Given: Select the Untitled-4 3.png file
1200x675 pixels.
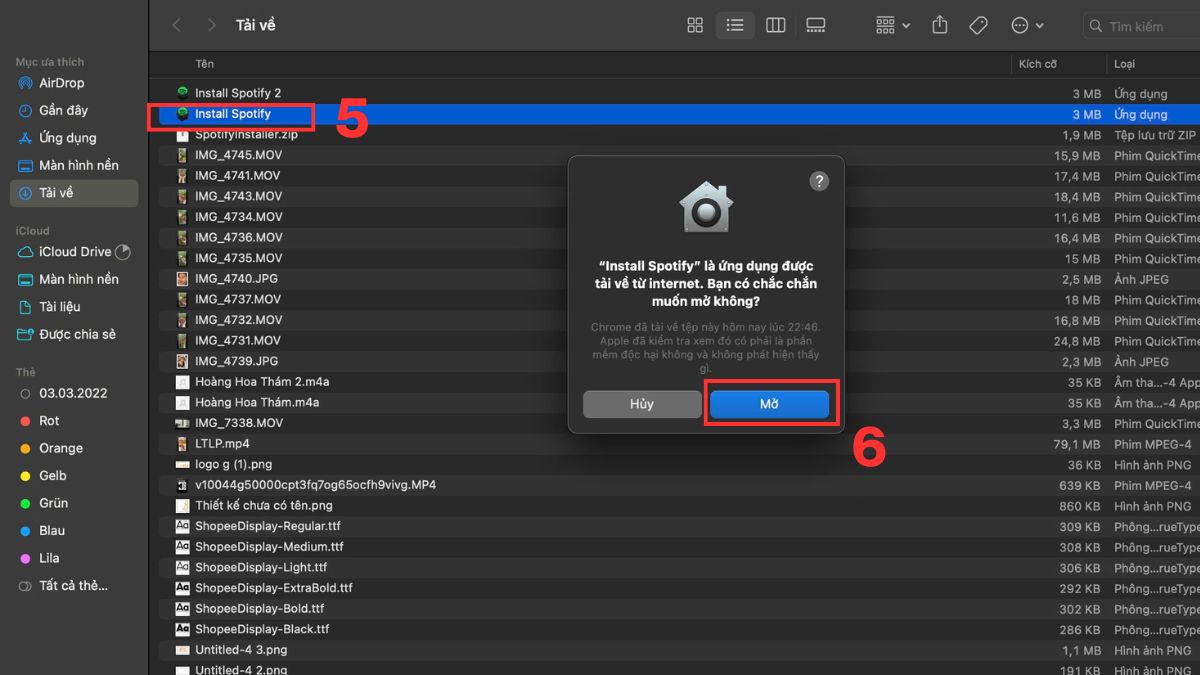Looking at the screenshot, I should (x=241, y=650).
